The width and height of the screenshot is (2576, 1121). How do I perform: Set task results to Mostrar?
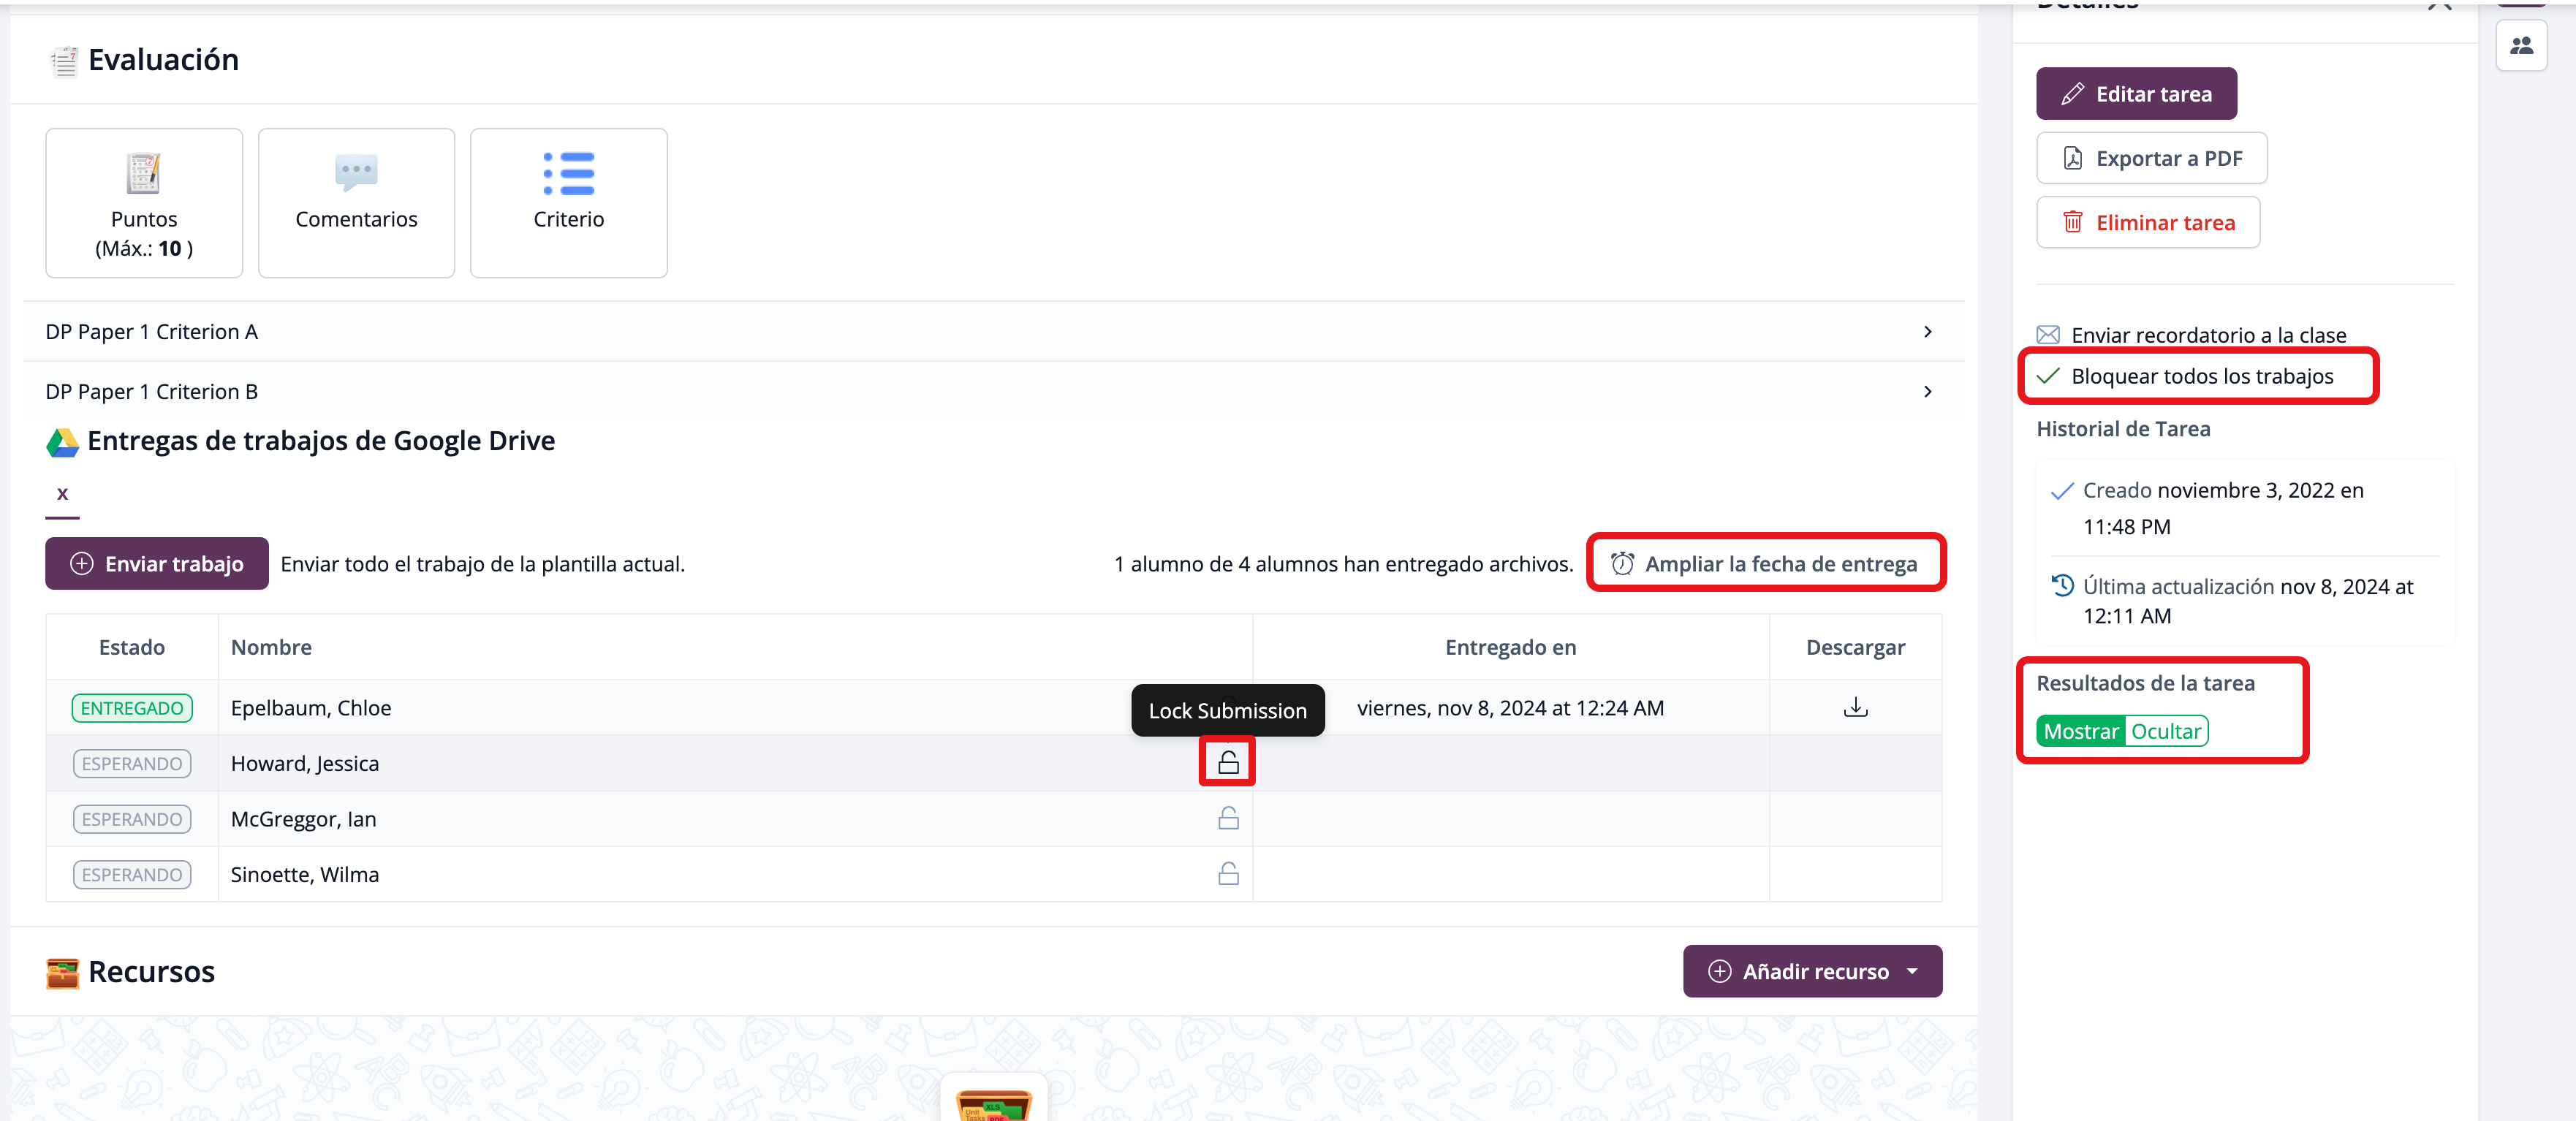tap(2080, 731)
